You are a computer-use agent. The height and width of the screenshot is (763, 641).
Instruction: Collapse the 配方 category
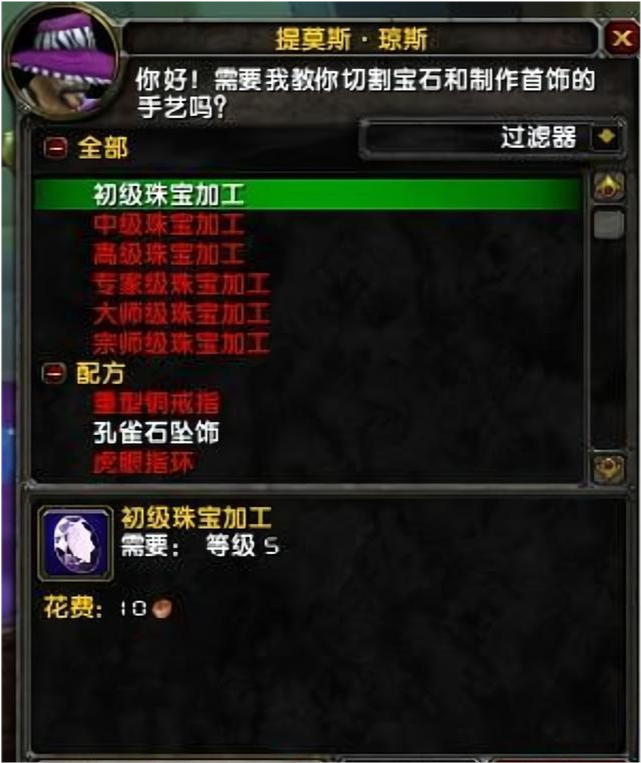point(54,373)
